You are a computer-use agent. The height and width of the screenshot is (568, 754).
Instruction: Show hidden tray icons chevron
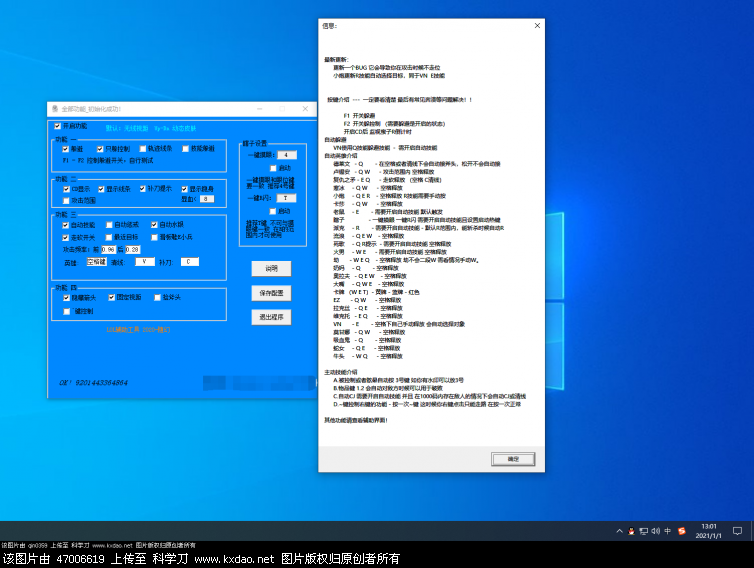click(x=619, y=531)
